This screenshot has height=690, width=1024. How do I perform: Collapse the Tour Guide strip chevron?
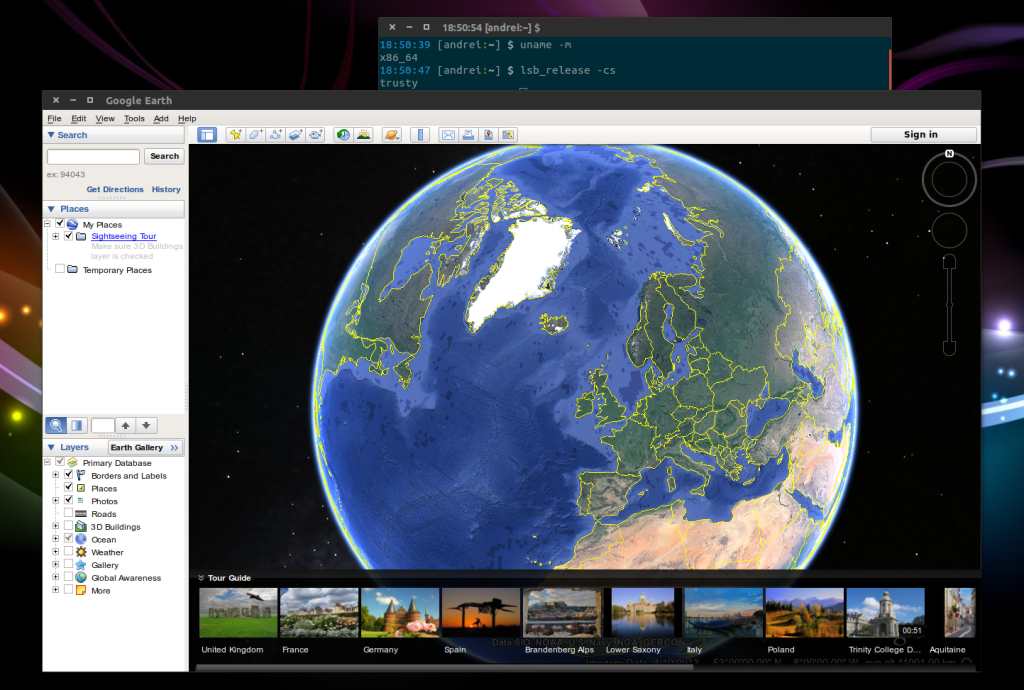point(201,578)
